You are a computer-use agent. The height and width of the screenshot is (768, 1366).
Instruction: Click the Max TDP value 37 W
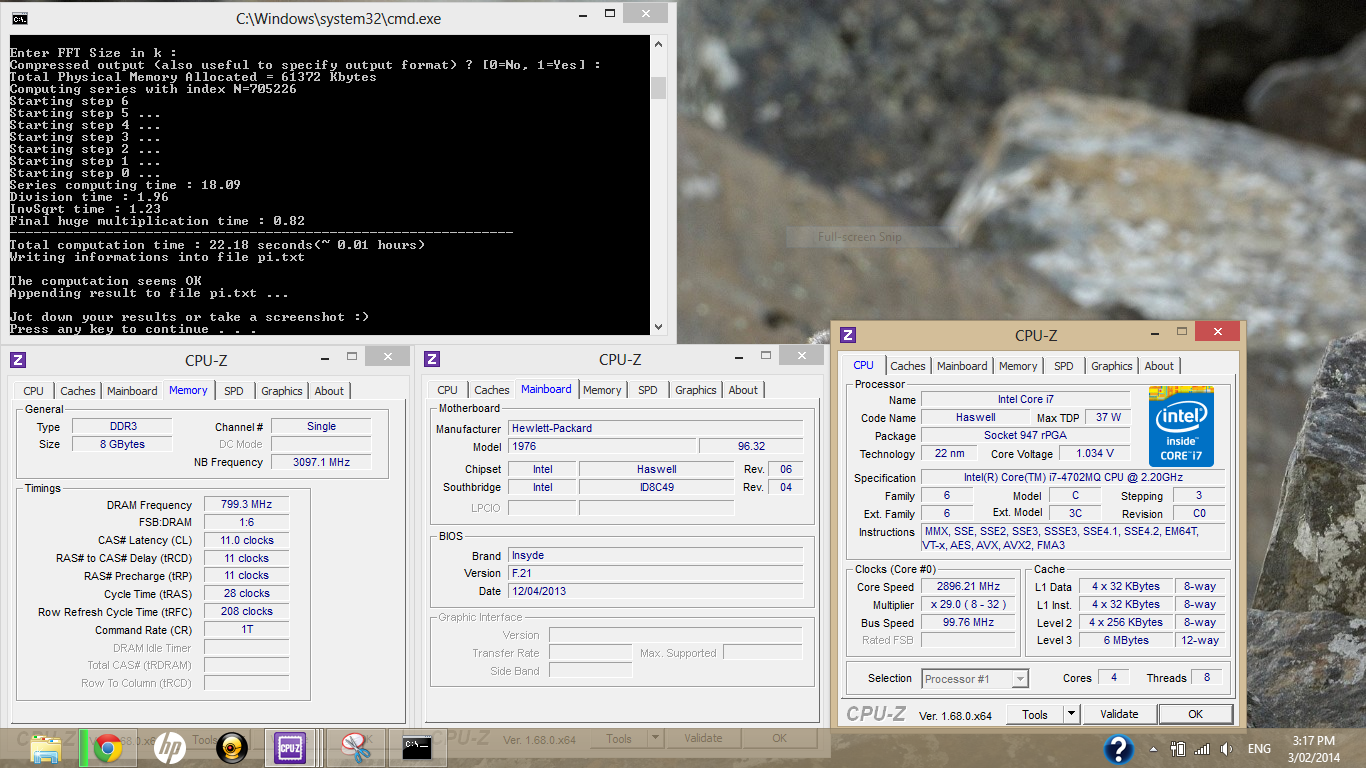click(1108, 417)
